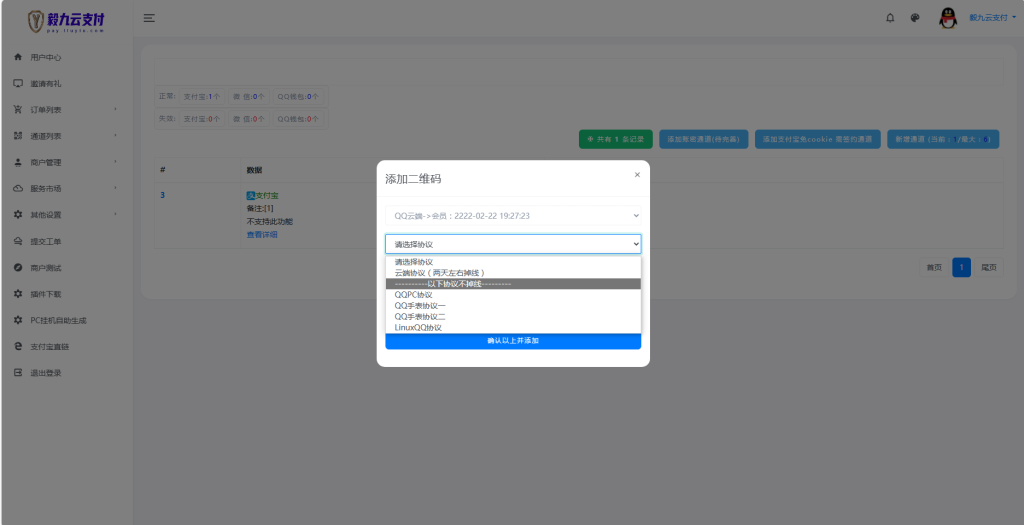Open the QQ云端 会员 select box

pos(513,215)
